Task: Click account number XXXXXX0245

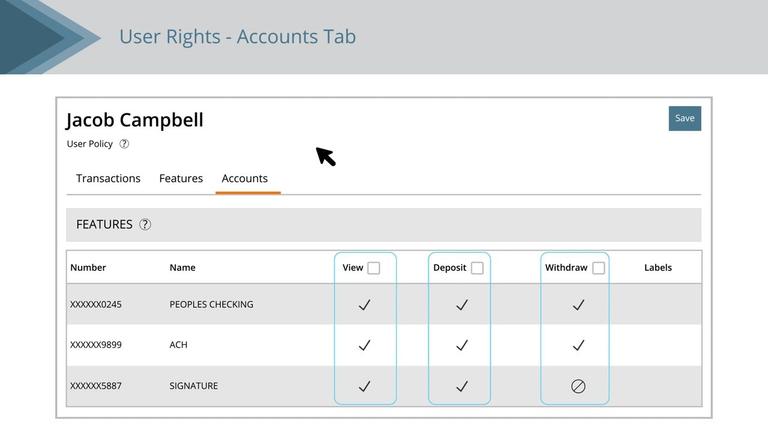Action: (x=96, y=305)
